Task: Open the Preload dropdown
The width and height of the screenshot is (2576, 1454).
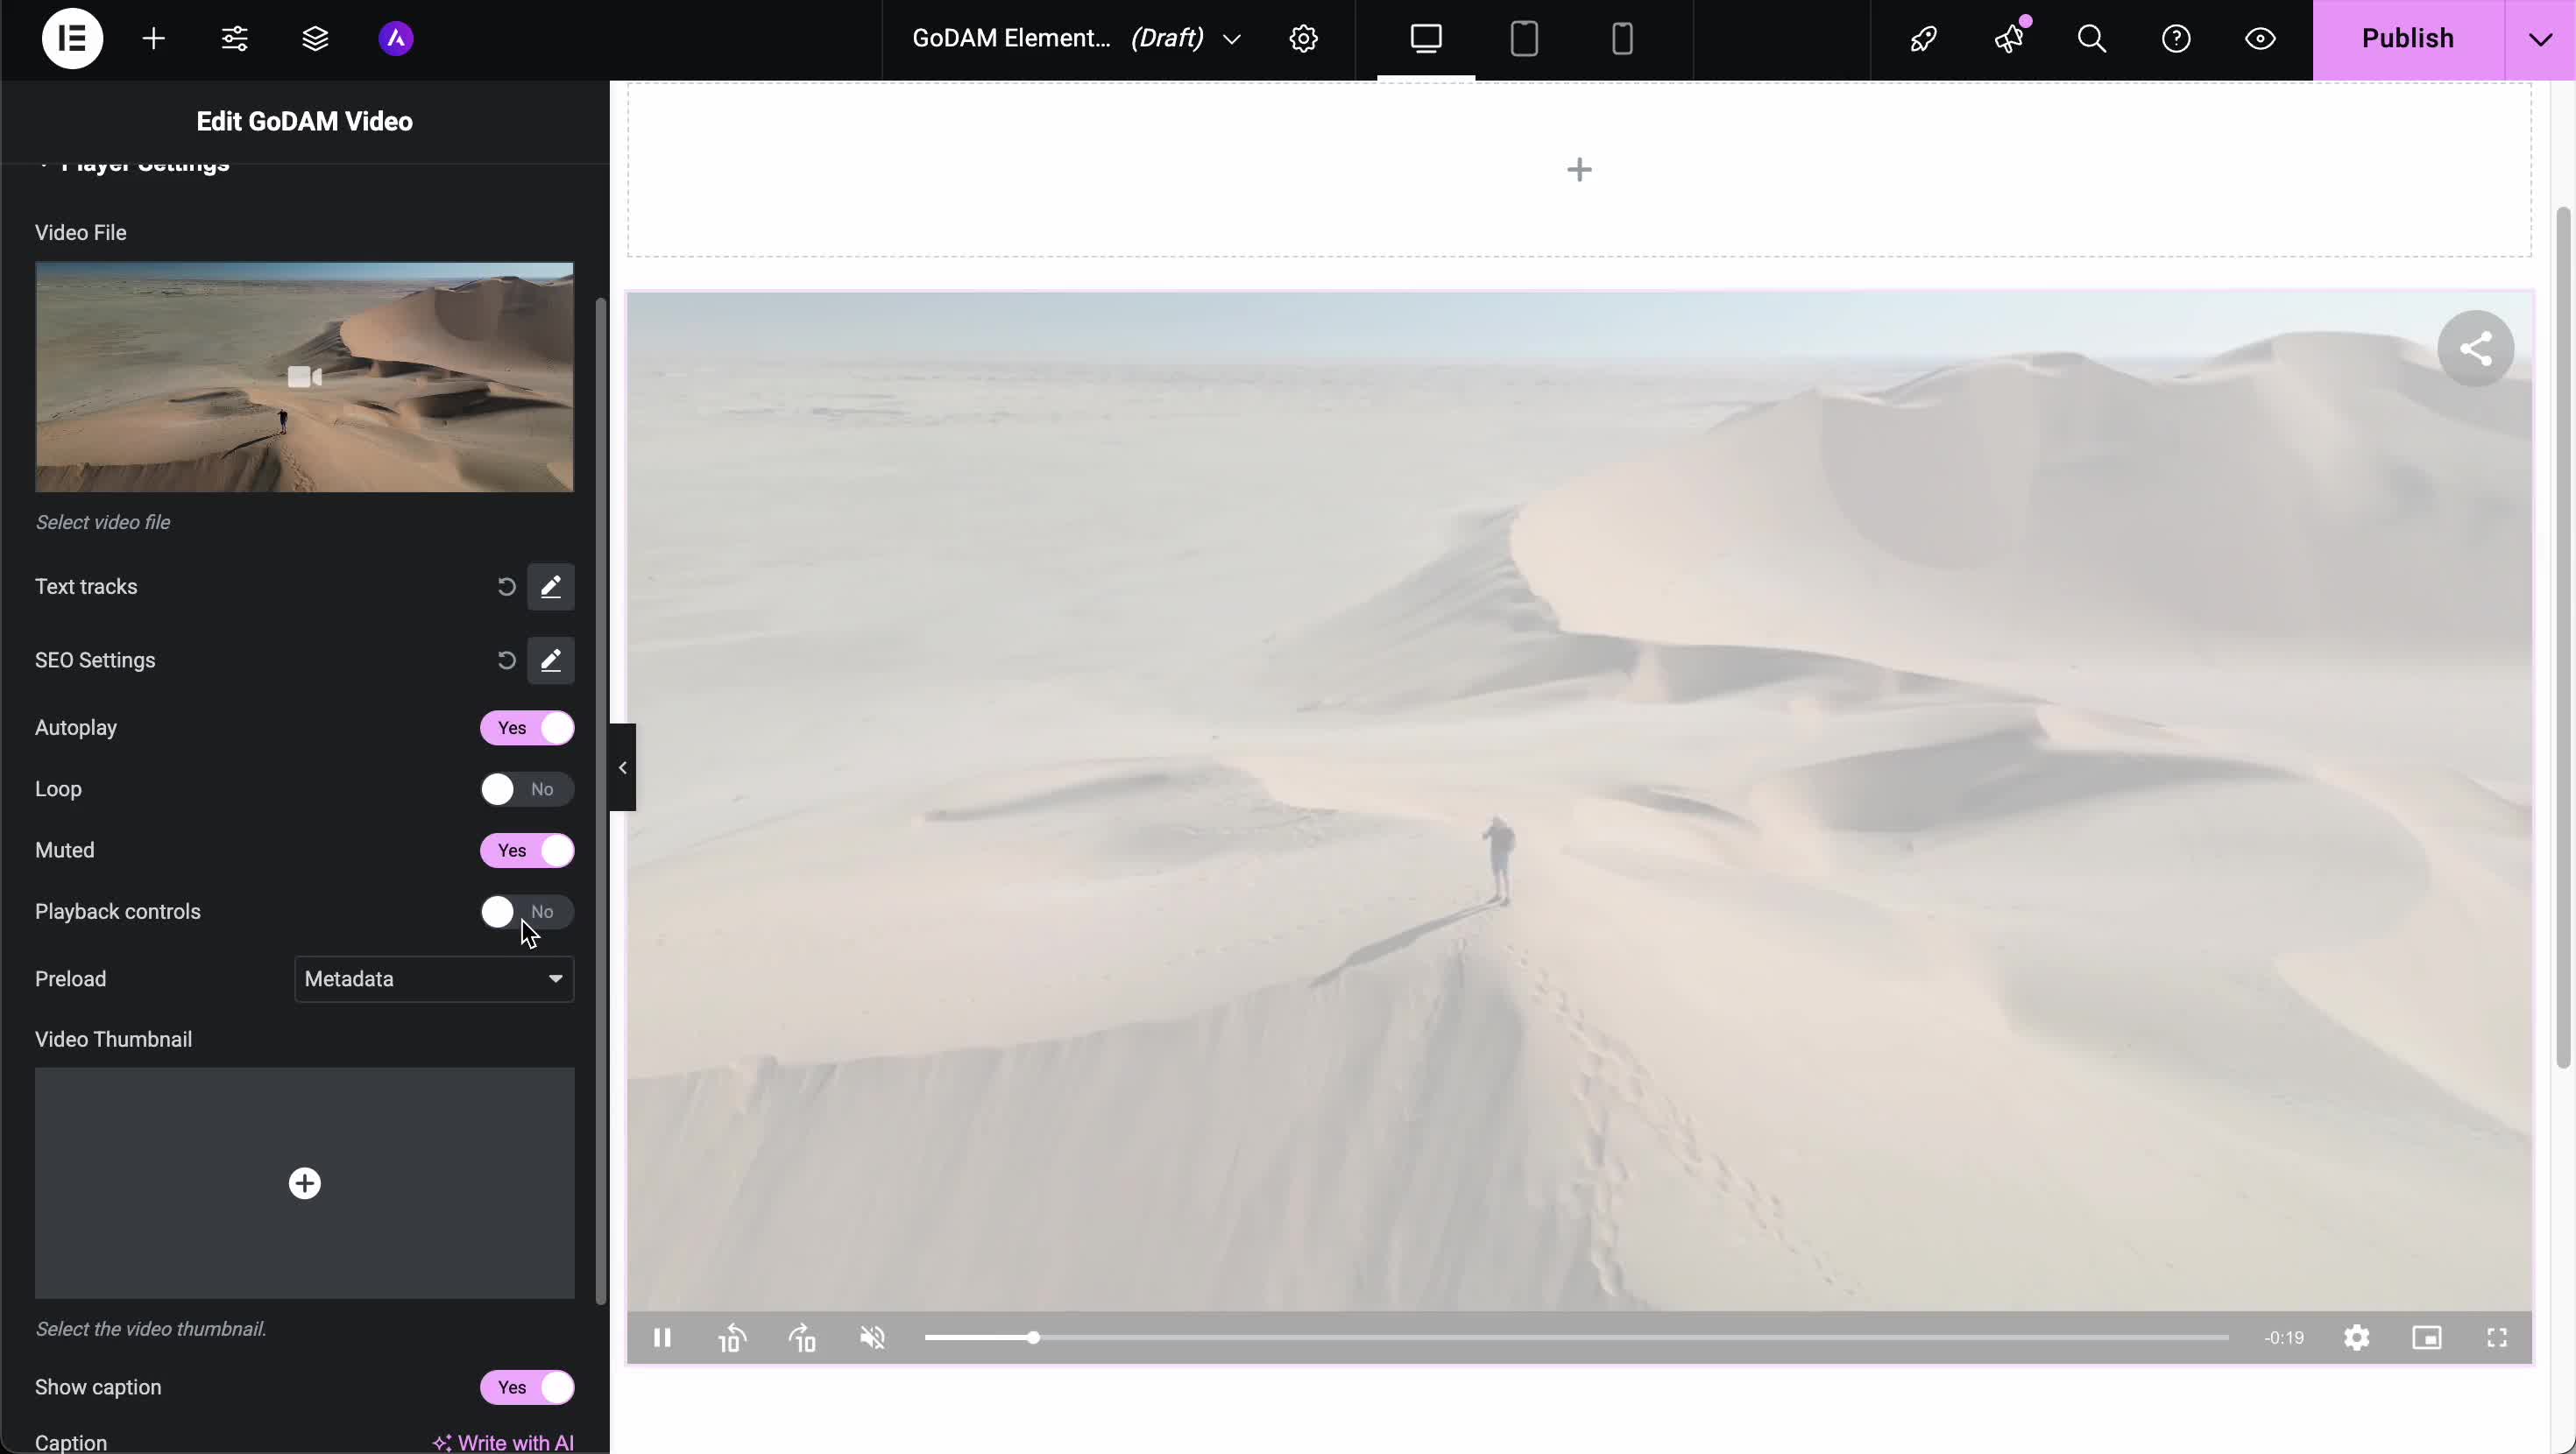Action: pos(434,979)
